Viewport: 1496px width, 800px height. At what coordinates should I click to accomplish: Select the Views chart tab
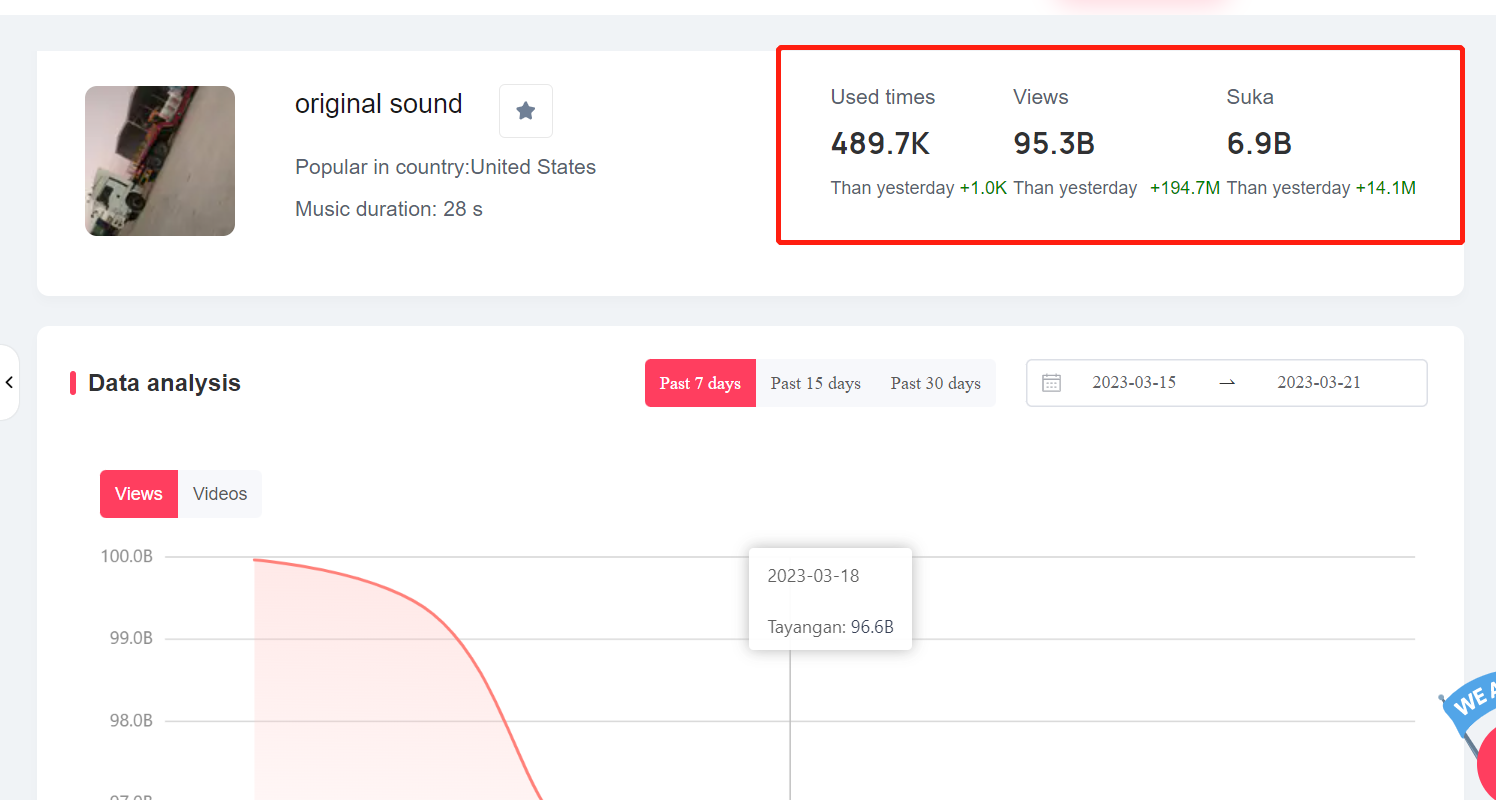click(x=139, y=494)
